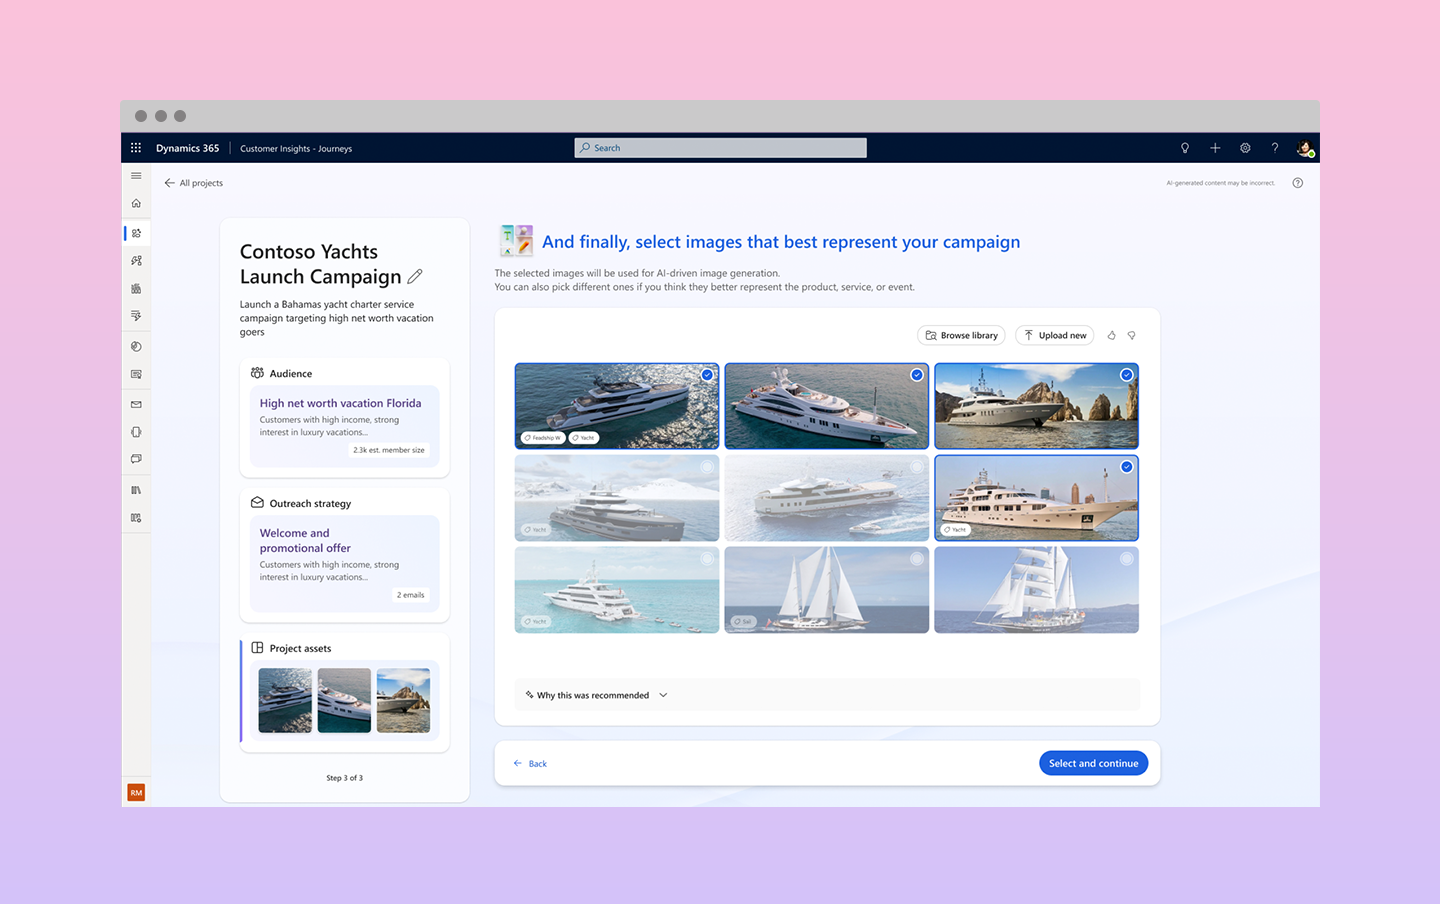This screenshot has height=904, width=1440.
Task: Click the pencil icon to edit campaign title
Action: (415, 277)
